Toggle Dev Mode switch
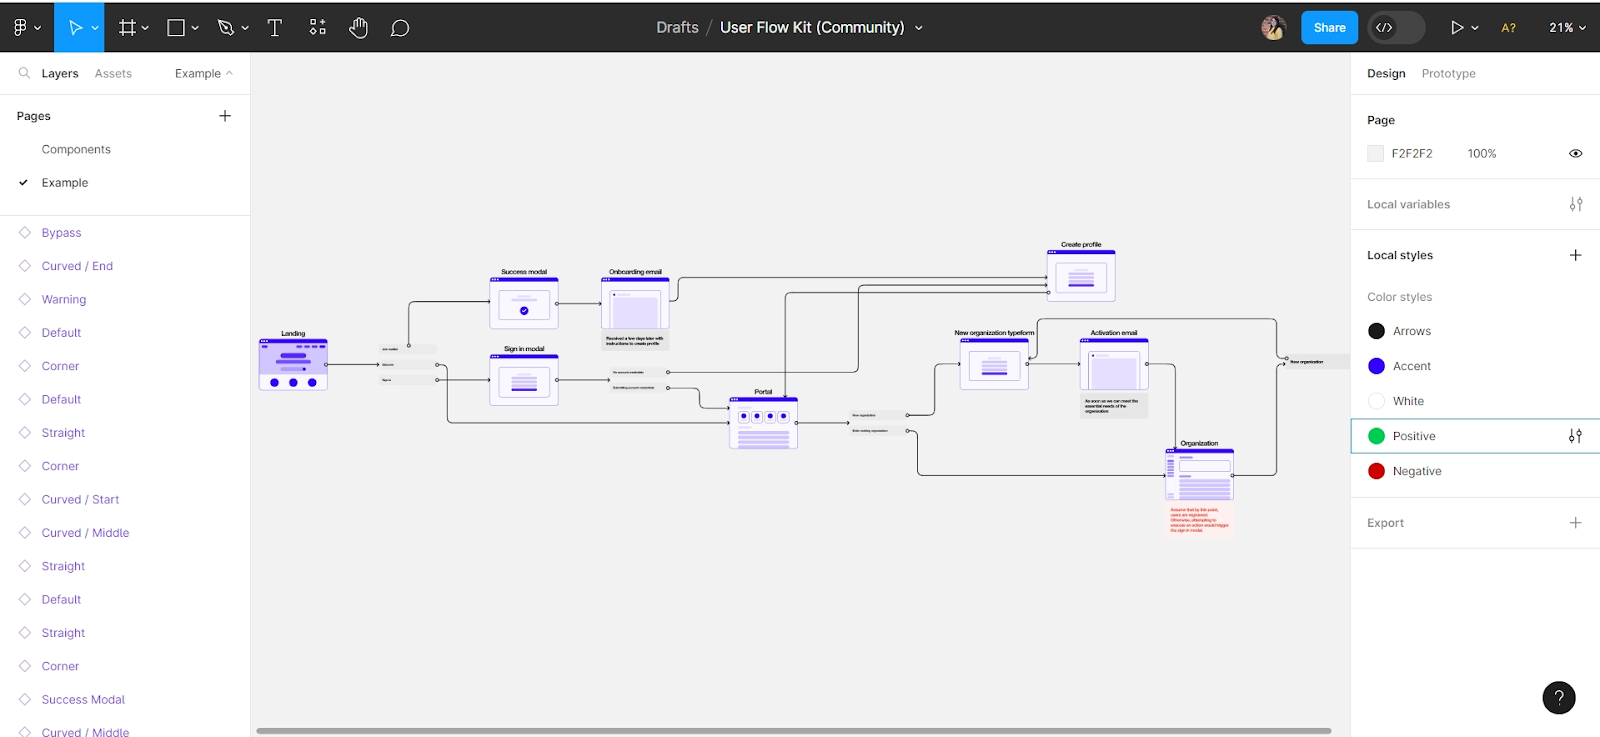Image resolution: width=1600 pixels, height=737 pixels. (x=1396, y=28)
